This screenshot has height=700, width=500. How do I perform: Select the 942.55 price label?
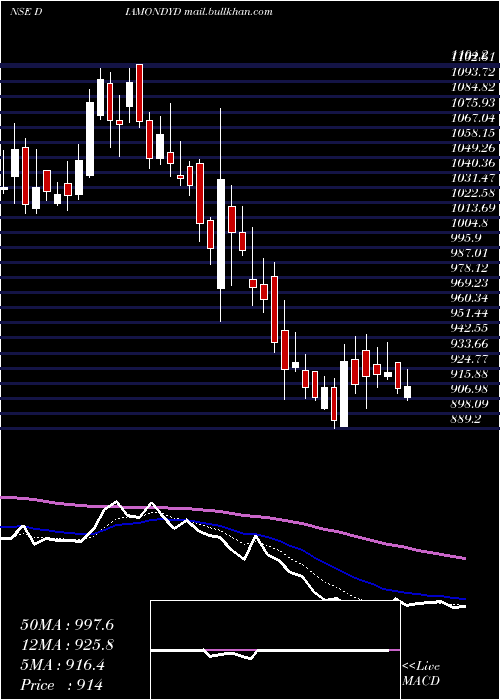pos(470,329)
